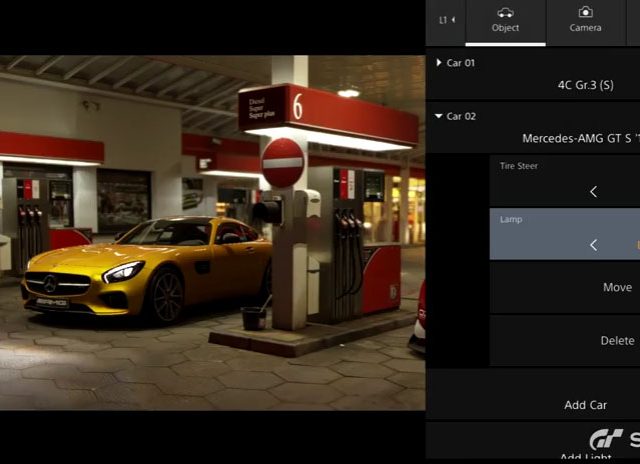Click Add Light at the bottom
This screenshot has width=640, height=464.
click(x=585, y=458)
